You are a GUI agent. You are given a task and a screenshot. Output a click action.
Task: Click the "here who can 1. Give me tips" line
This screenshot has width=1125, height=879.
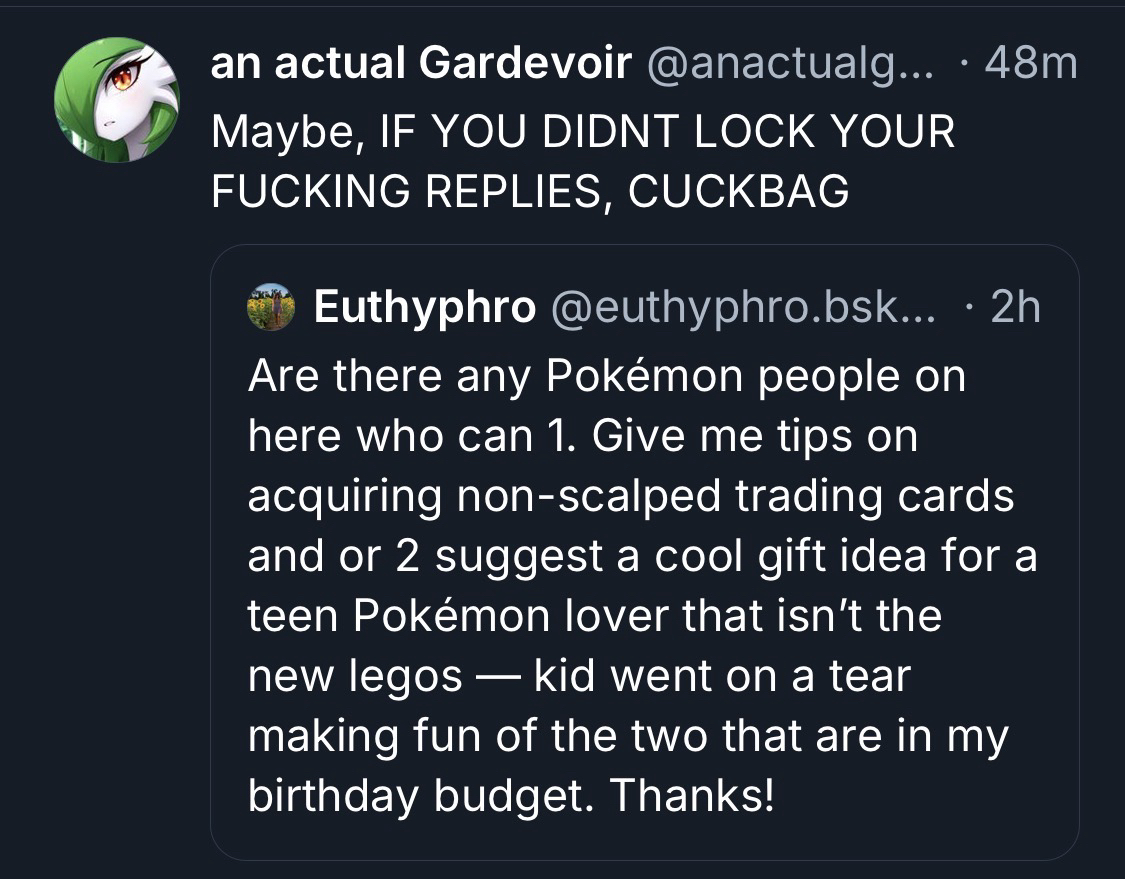[582, 437]
